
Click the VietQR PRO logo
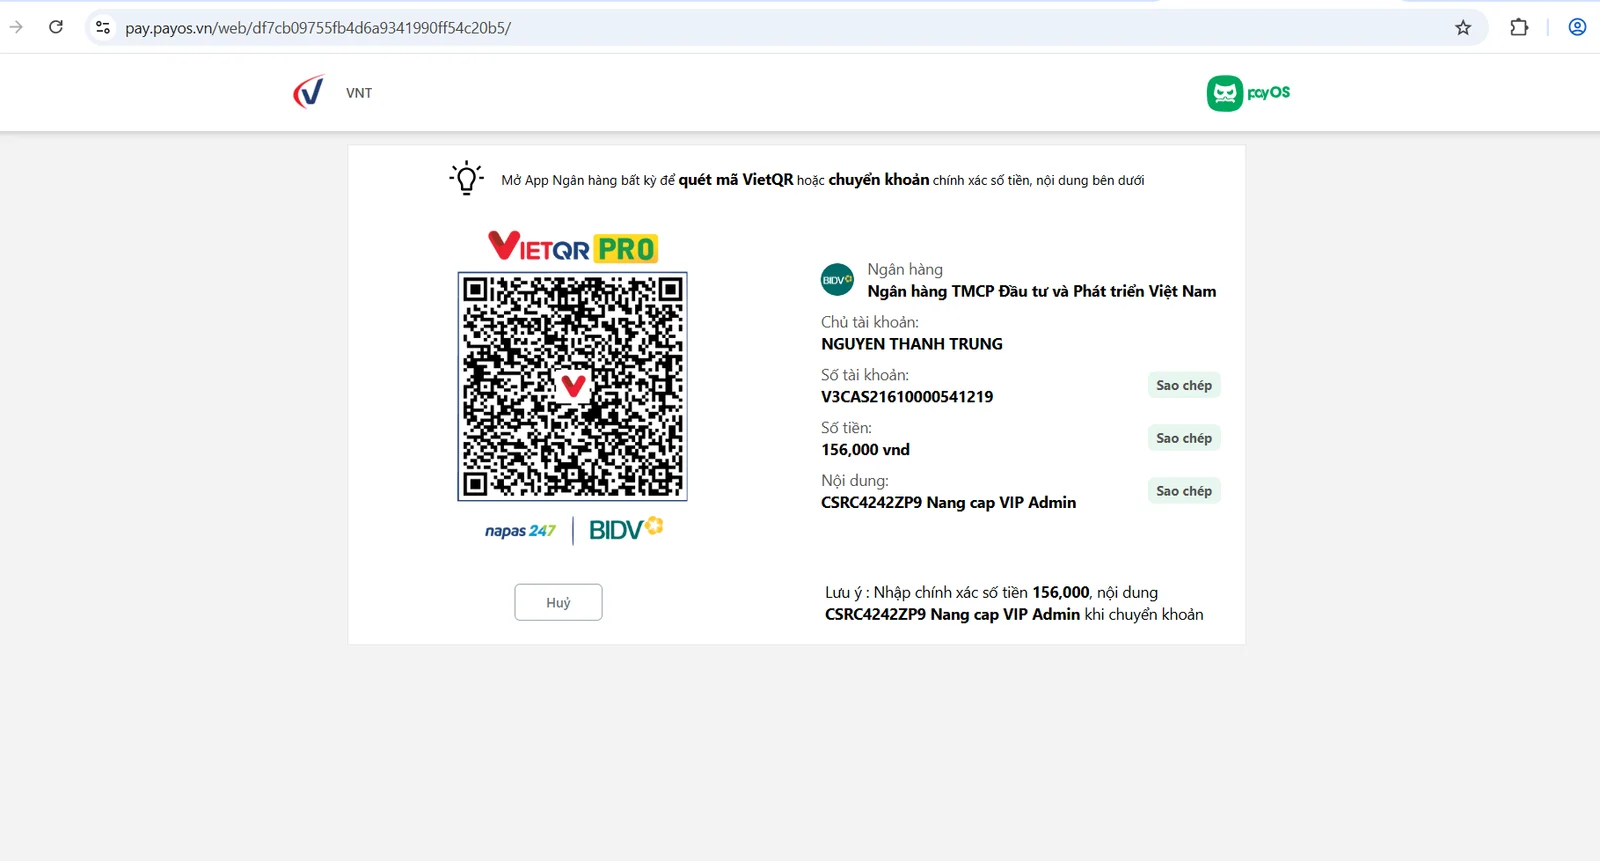click(572, 247)
